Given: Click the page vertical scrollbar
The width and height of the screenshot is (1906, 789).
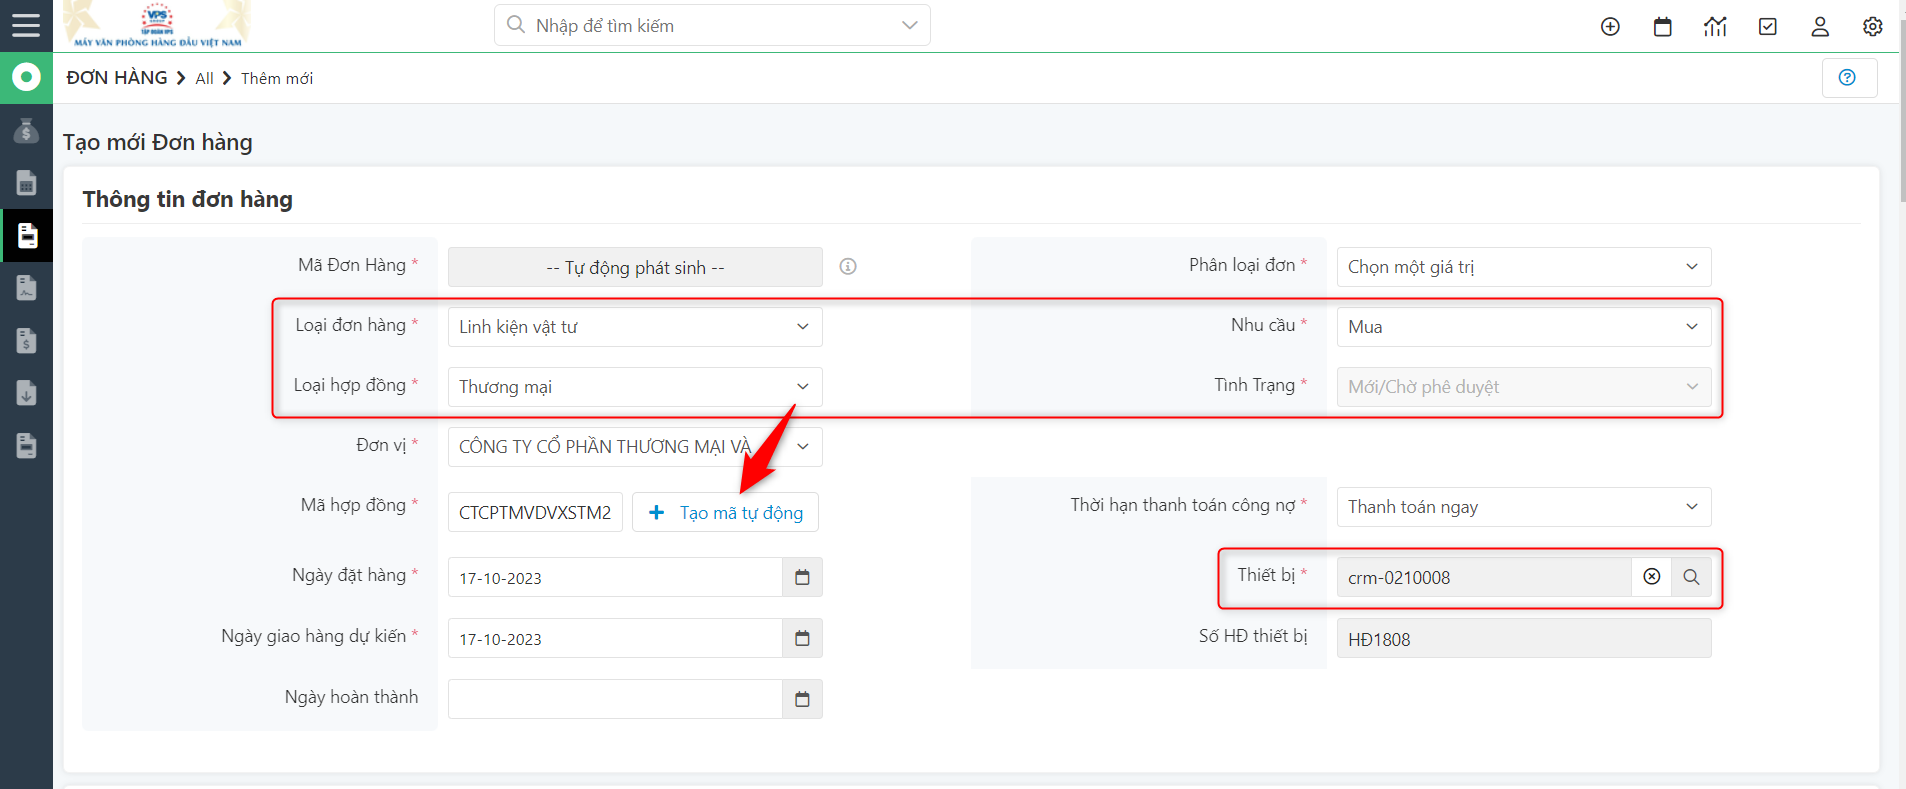Looking at the screenshot, I should pyautogui.click(x=1902, y=110).
